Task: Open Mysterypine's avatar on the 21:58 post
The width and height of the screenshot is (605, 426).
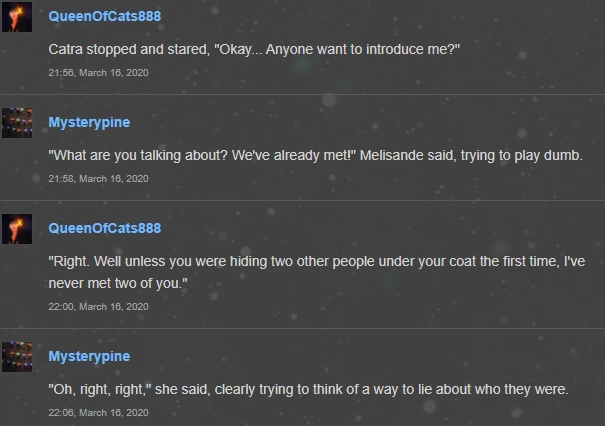Action: coord(17,123)
